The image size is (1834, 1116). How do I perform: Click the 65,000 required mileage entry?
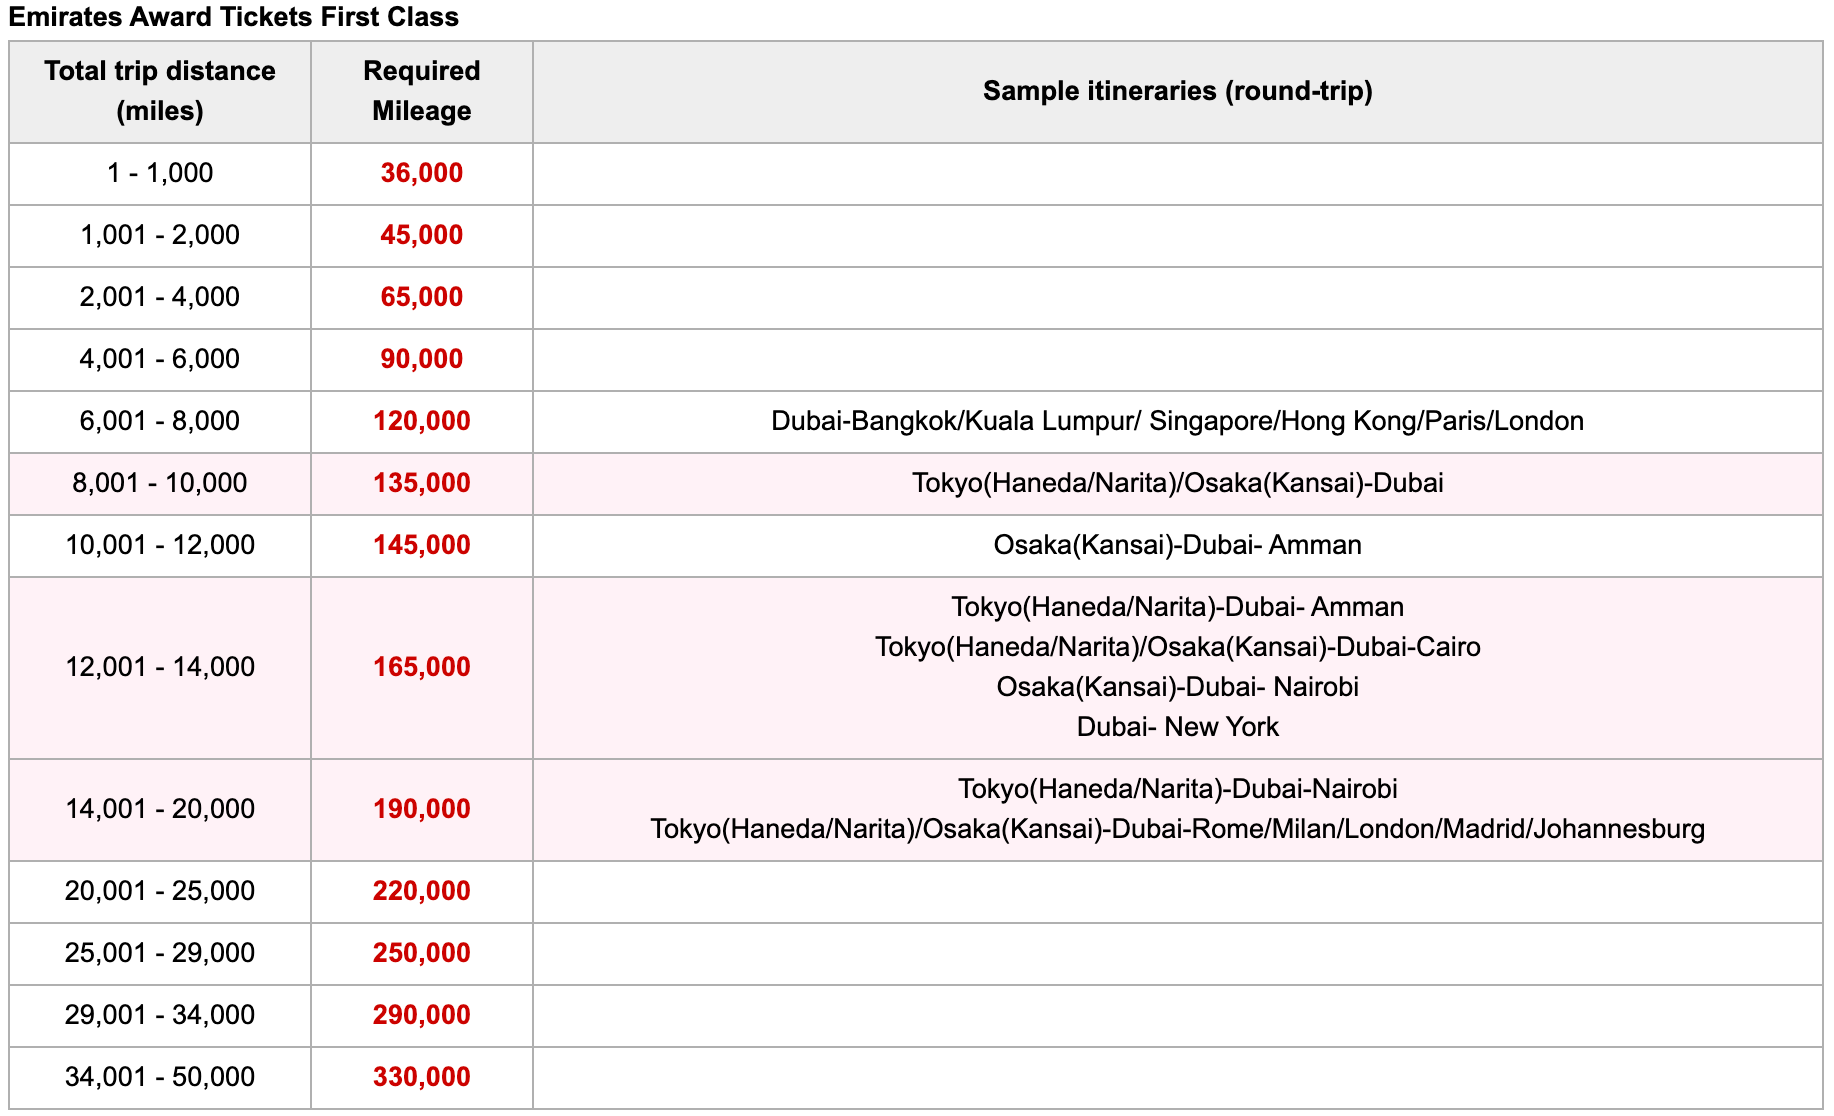[421, 297]
